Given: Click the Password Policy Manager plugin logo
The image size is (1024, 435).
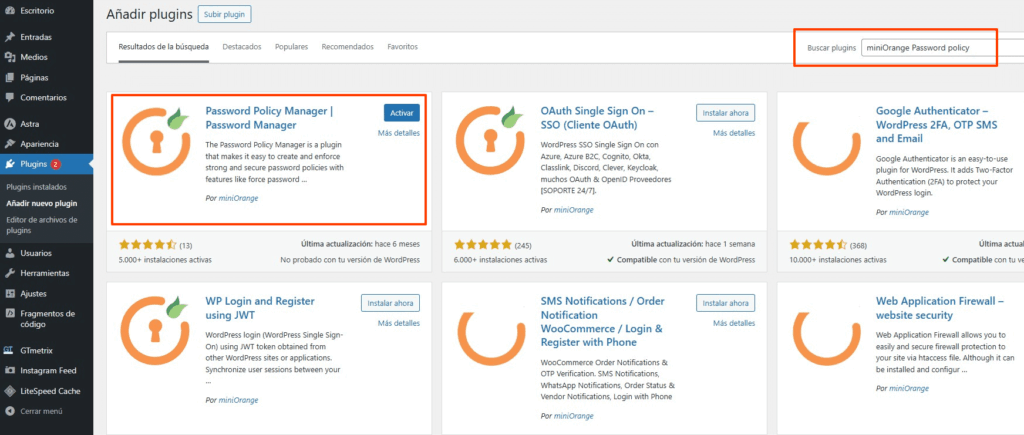Looking at the screenshot, I should [x=155, y=143].
